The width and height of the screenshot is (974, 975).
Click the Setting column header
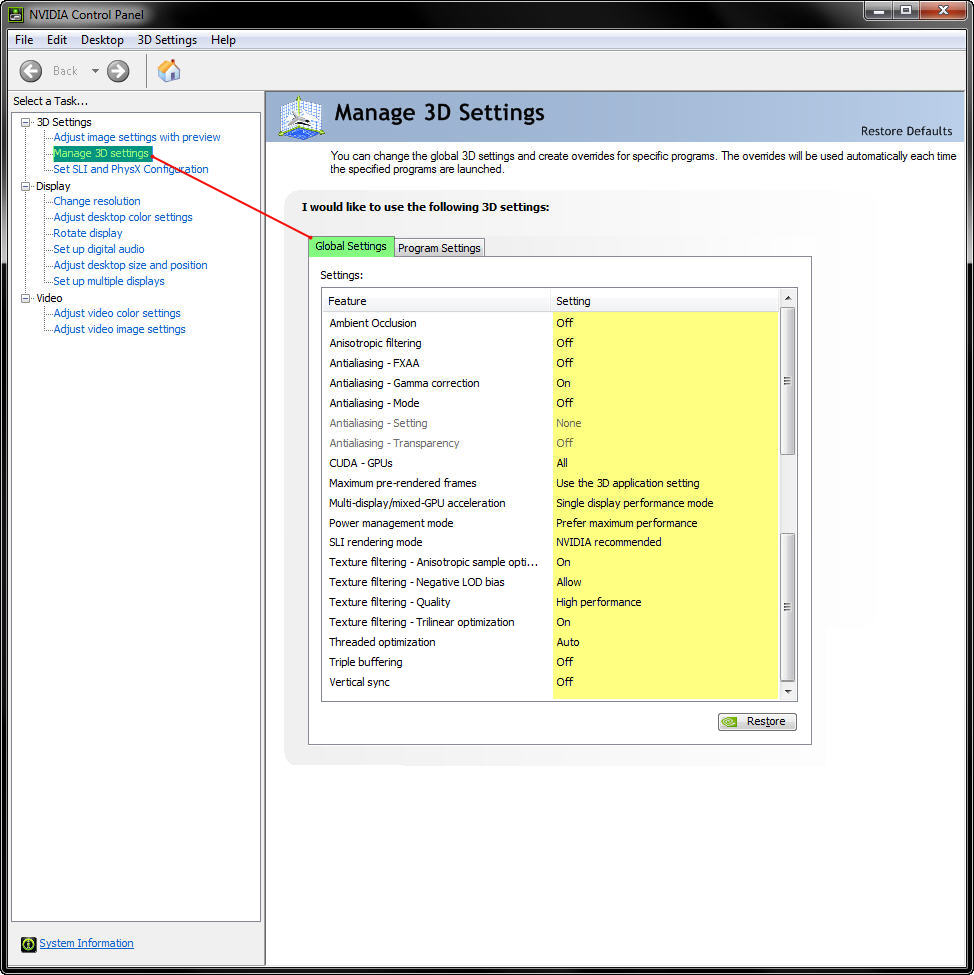tap(664, 301)
